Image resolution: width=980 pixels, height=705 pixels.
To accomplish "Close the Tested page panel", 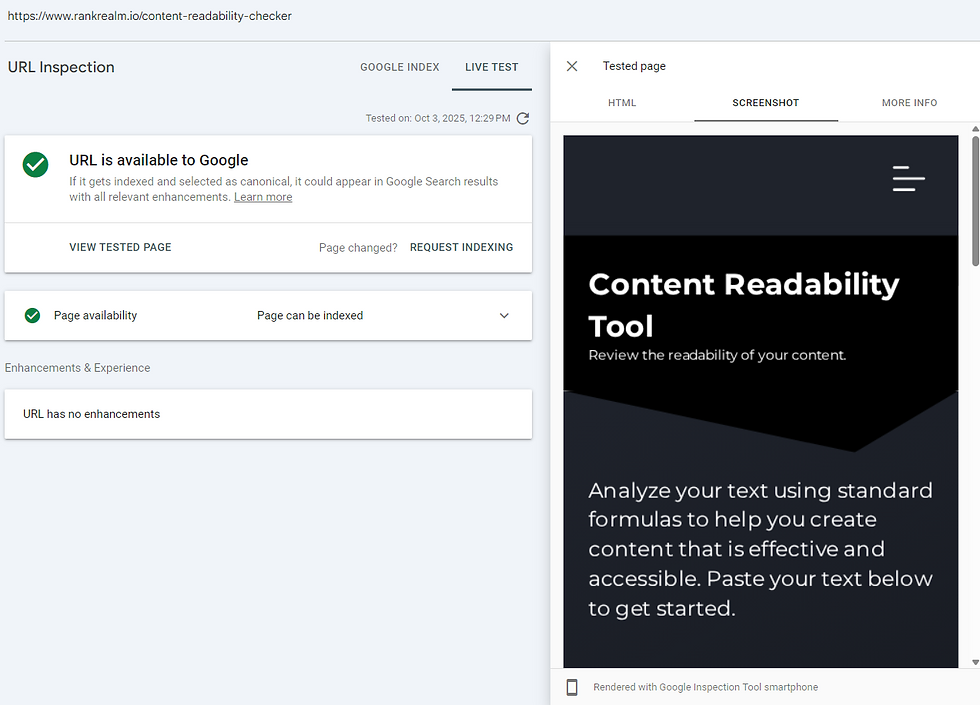I will [x=572, y=66].
